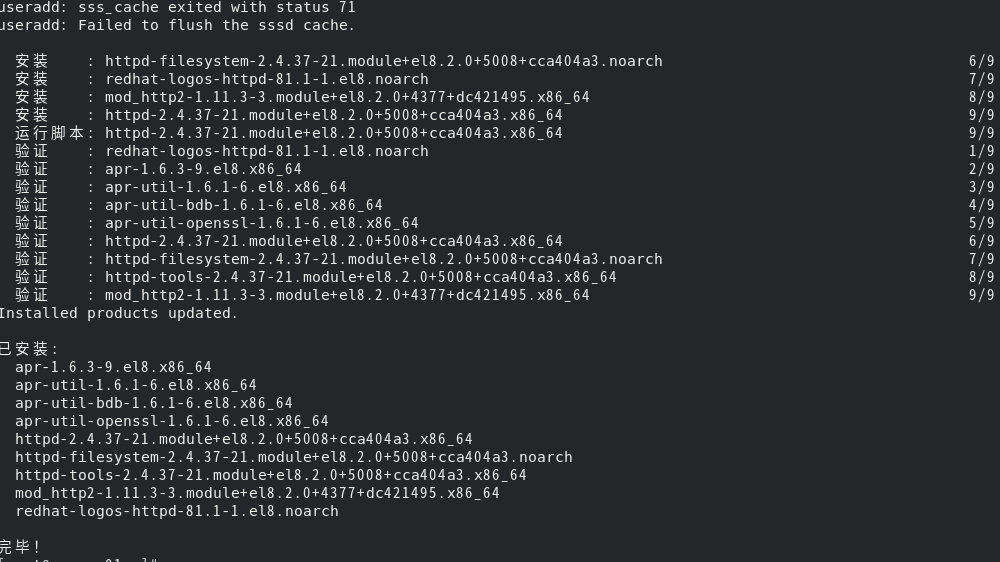
Task: Click the "Installed products updated." text
Action: (x=118, y=313)
